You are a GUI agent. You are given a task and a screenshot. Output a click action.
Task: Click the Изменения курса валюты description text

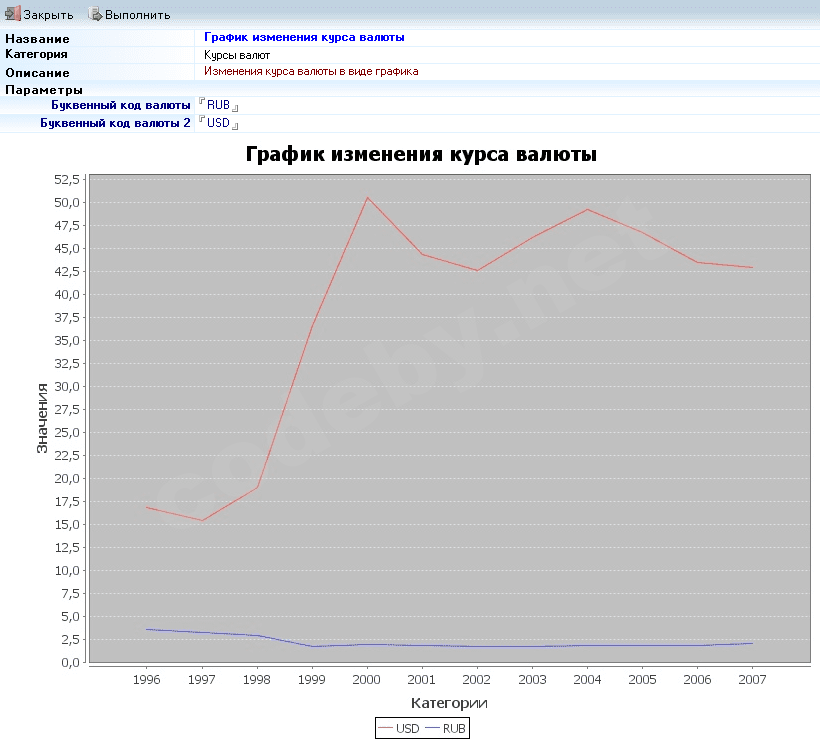[x=311, y=72]
